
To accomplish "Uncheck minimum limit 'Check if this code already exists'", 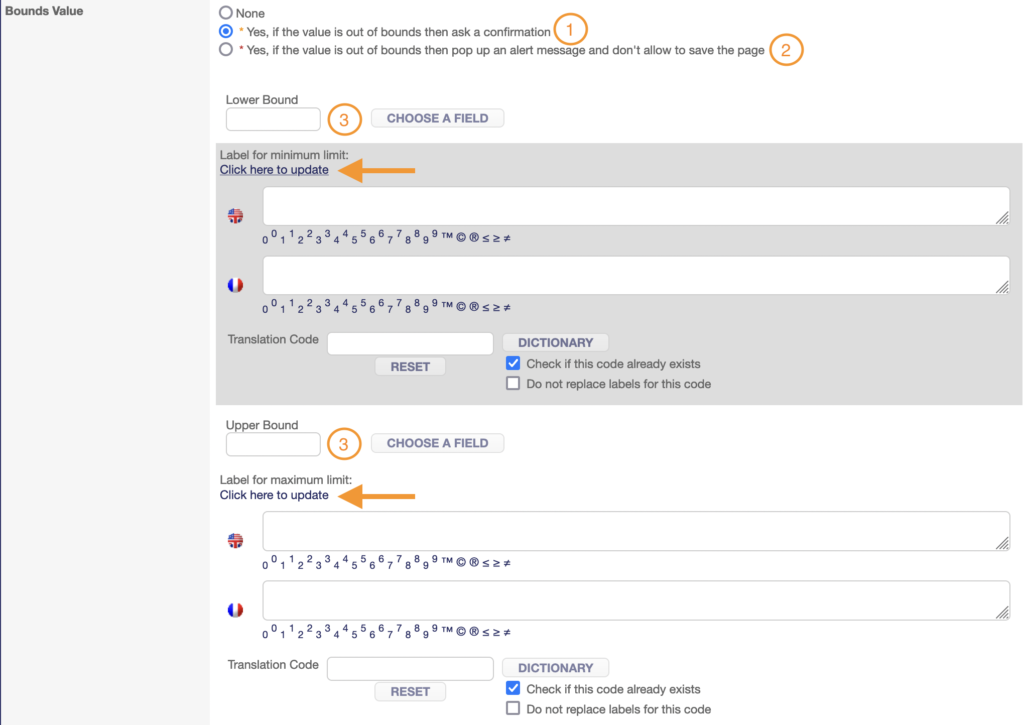I will [513, 364].
